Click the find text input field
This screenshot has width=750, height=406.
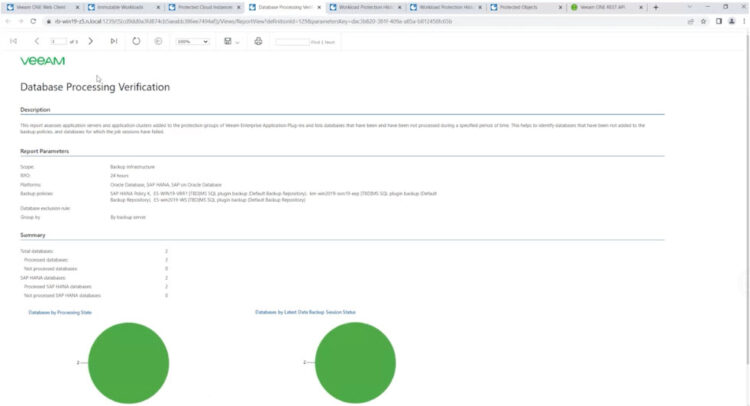coord(292,42)
